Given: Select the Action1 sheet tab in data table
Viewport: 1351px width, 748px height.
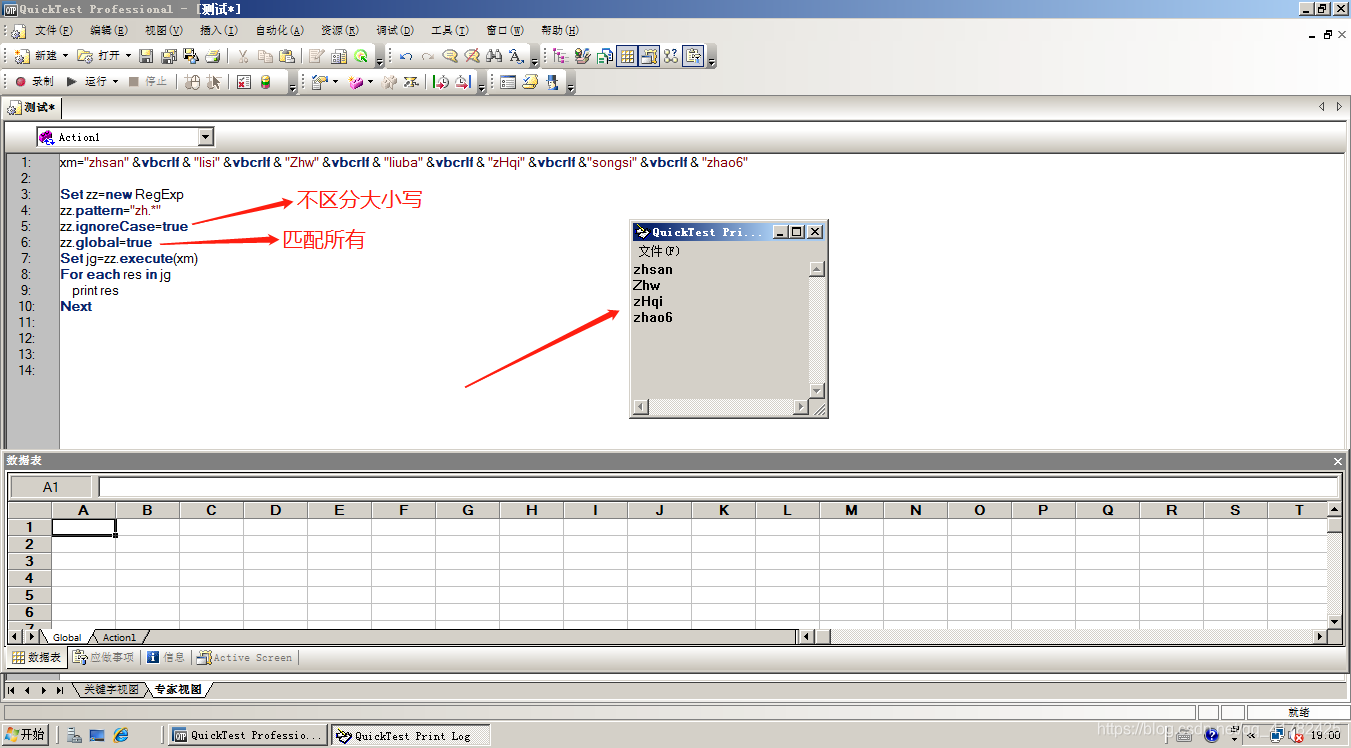Looking at the screenshot, I should click(x=119, y=637).
